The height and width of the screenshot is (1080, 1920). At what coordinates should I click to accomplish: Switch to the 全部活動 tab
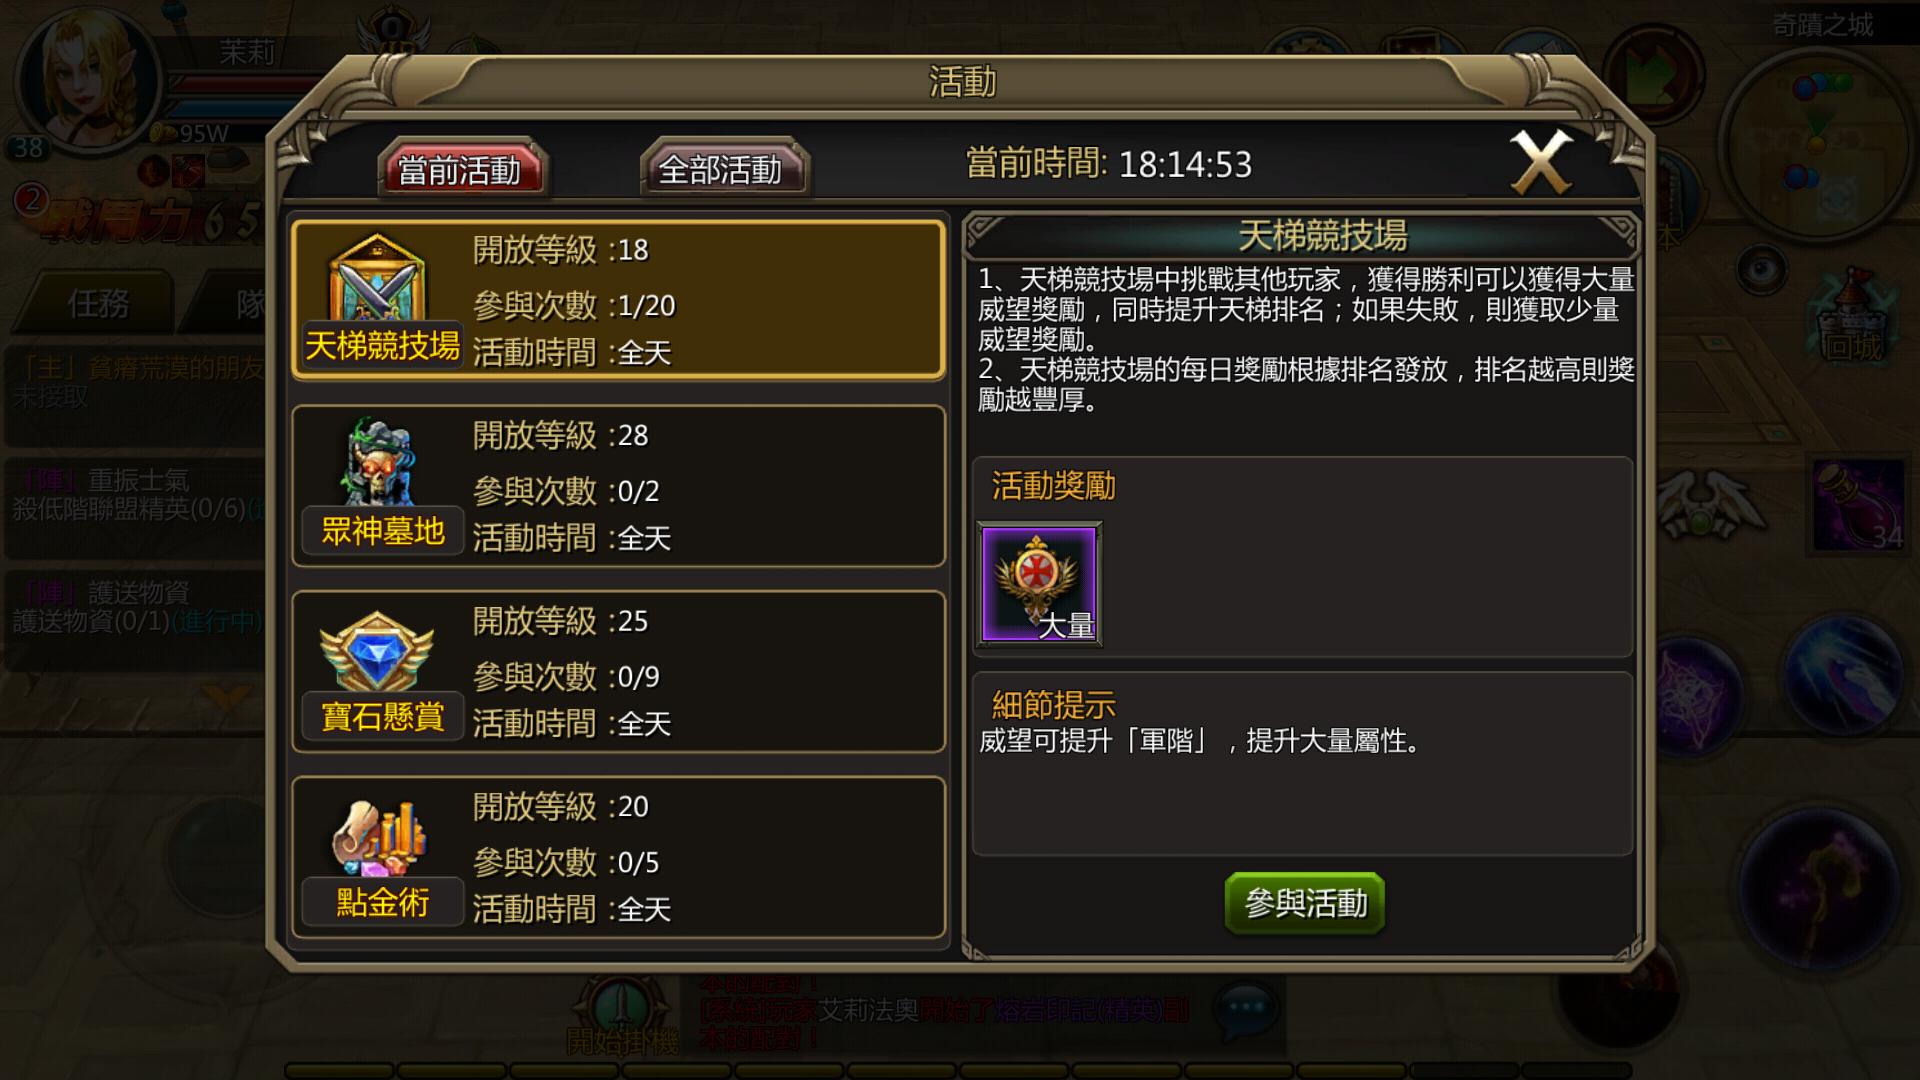pos(722,170)
